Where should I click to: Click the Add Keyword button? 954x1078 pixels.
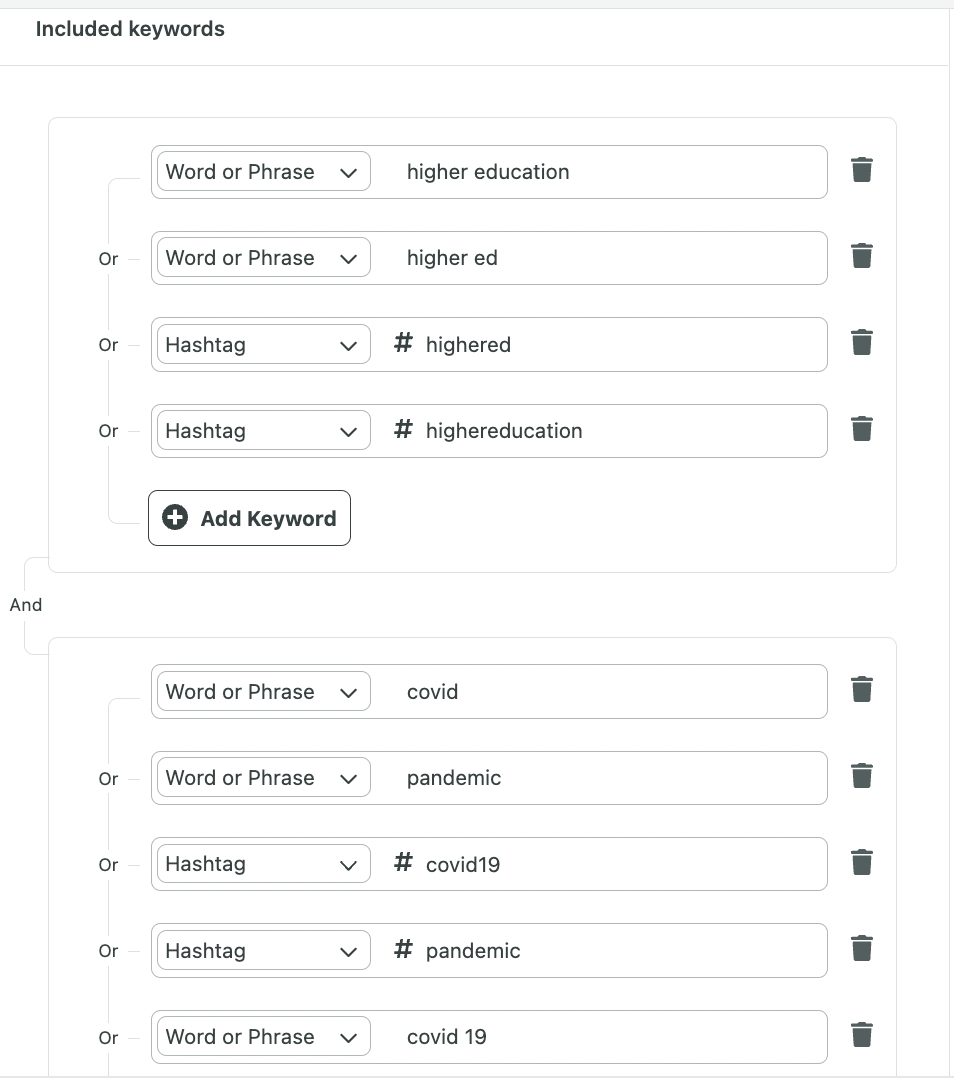(249, 518)
